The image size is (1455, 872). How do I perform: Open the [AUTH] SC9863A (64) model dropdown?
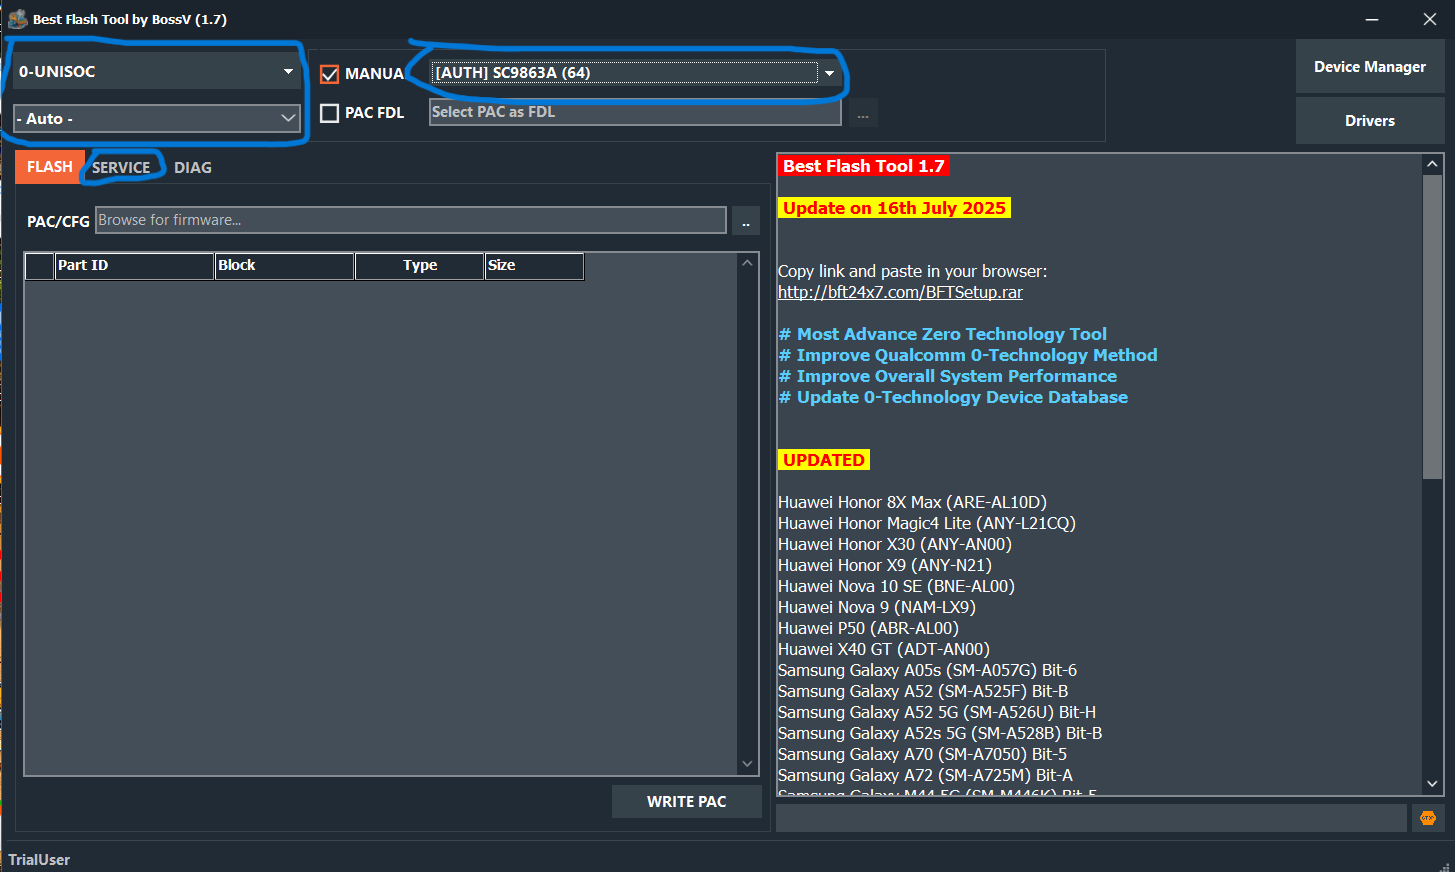pos(636,73)
